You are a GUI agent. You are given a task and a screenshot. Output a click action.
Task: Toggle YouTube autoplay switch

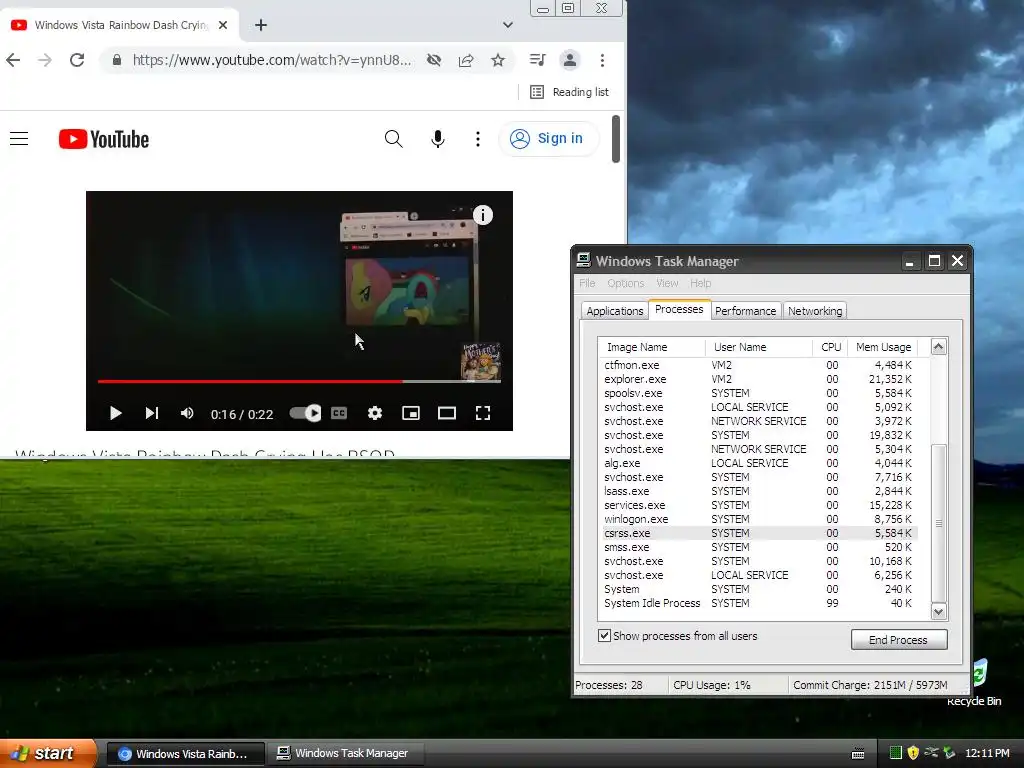tap(305, 413)
